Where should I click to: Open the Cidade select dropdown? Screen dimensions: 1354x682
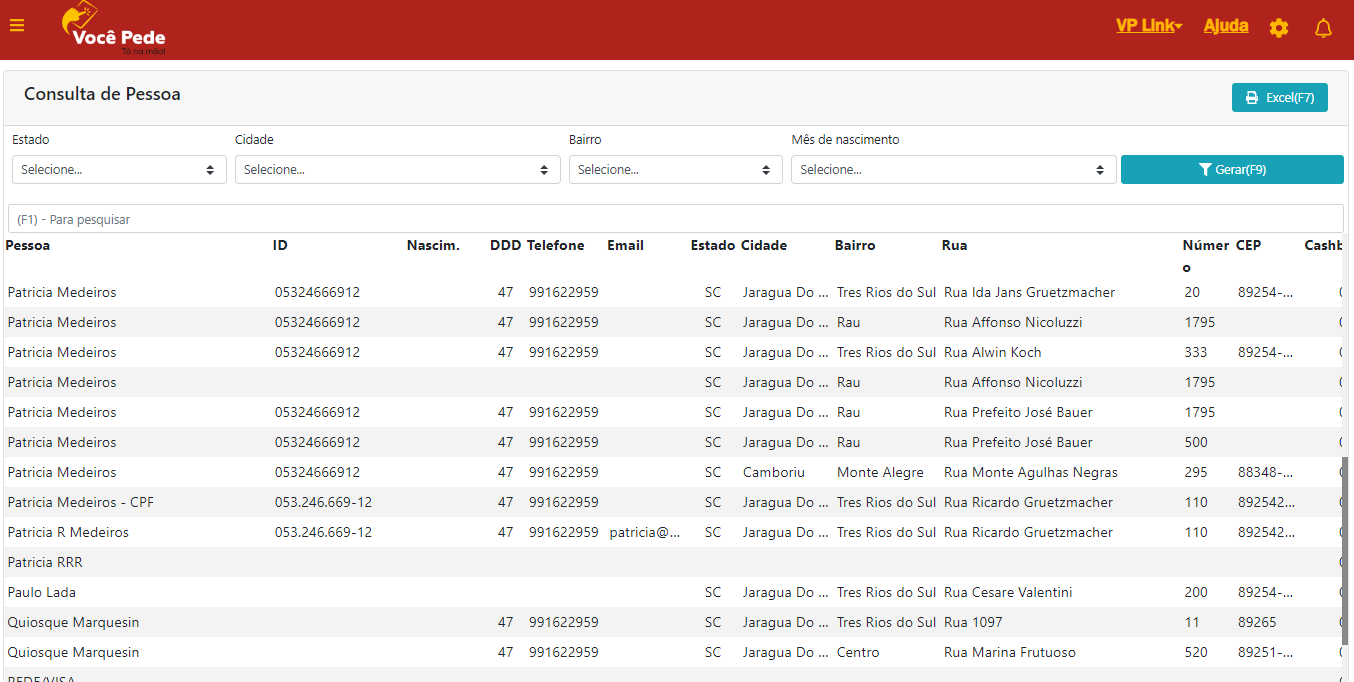pos(397,170)
